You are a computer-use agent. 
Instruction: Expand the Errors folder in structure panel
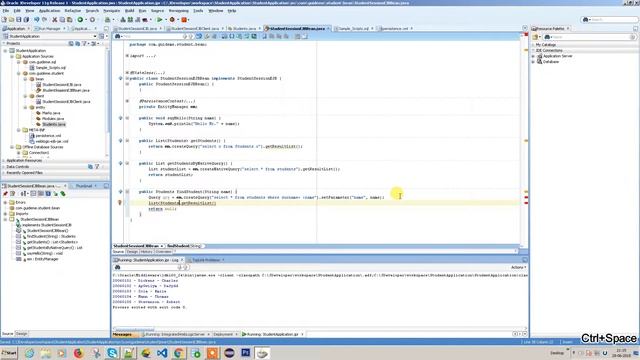pyautogui.click(x=6, y=202)
